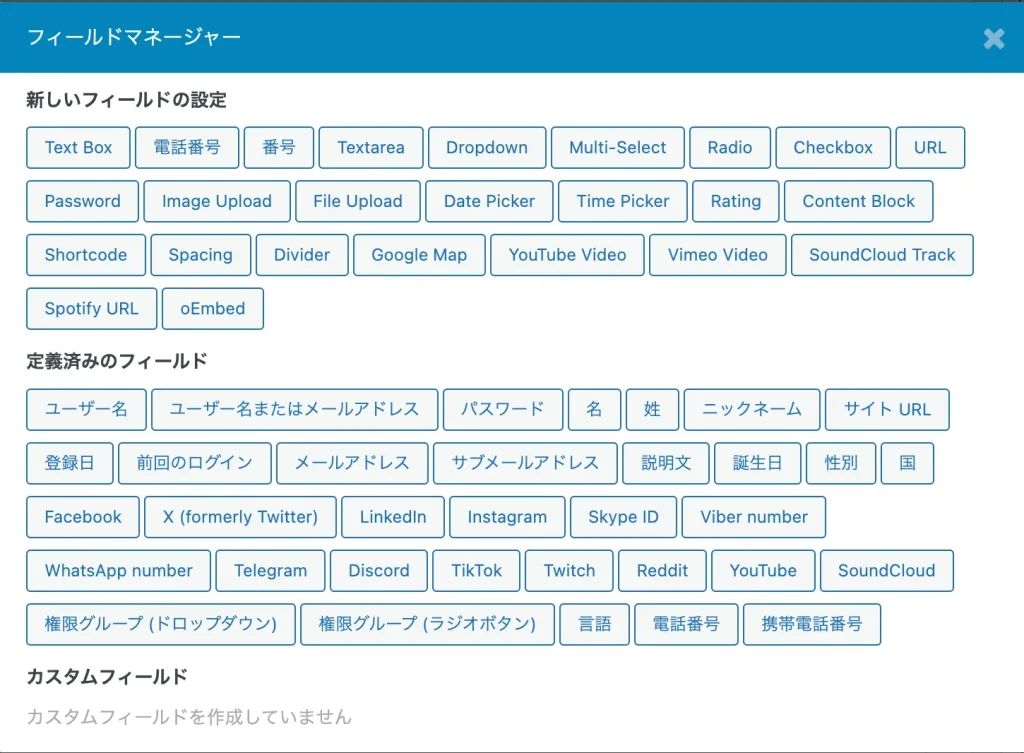Add a Text Box field
This screenshot has width=1024, height=753.
(x=78, y=148)
